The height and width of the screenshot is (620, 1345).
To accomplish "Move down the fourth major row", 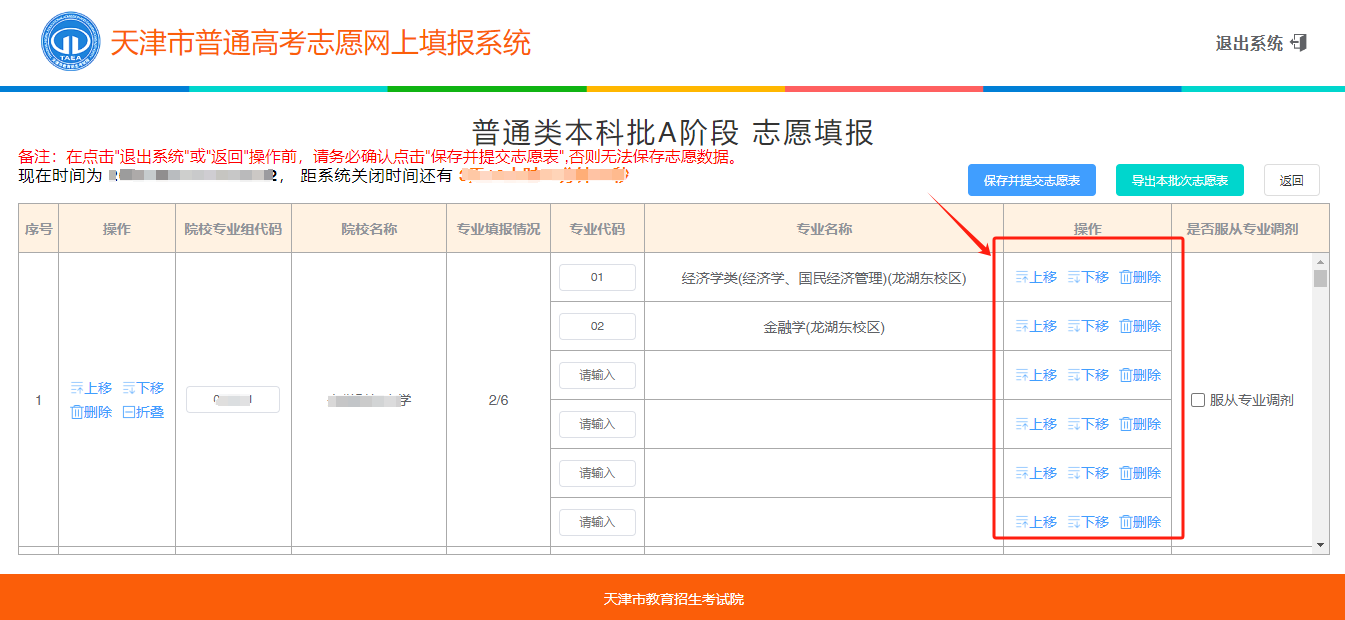I will tap(1088, 424).
